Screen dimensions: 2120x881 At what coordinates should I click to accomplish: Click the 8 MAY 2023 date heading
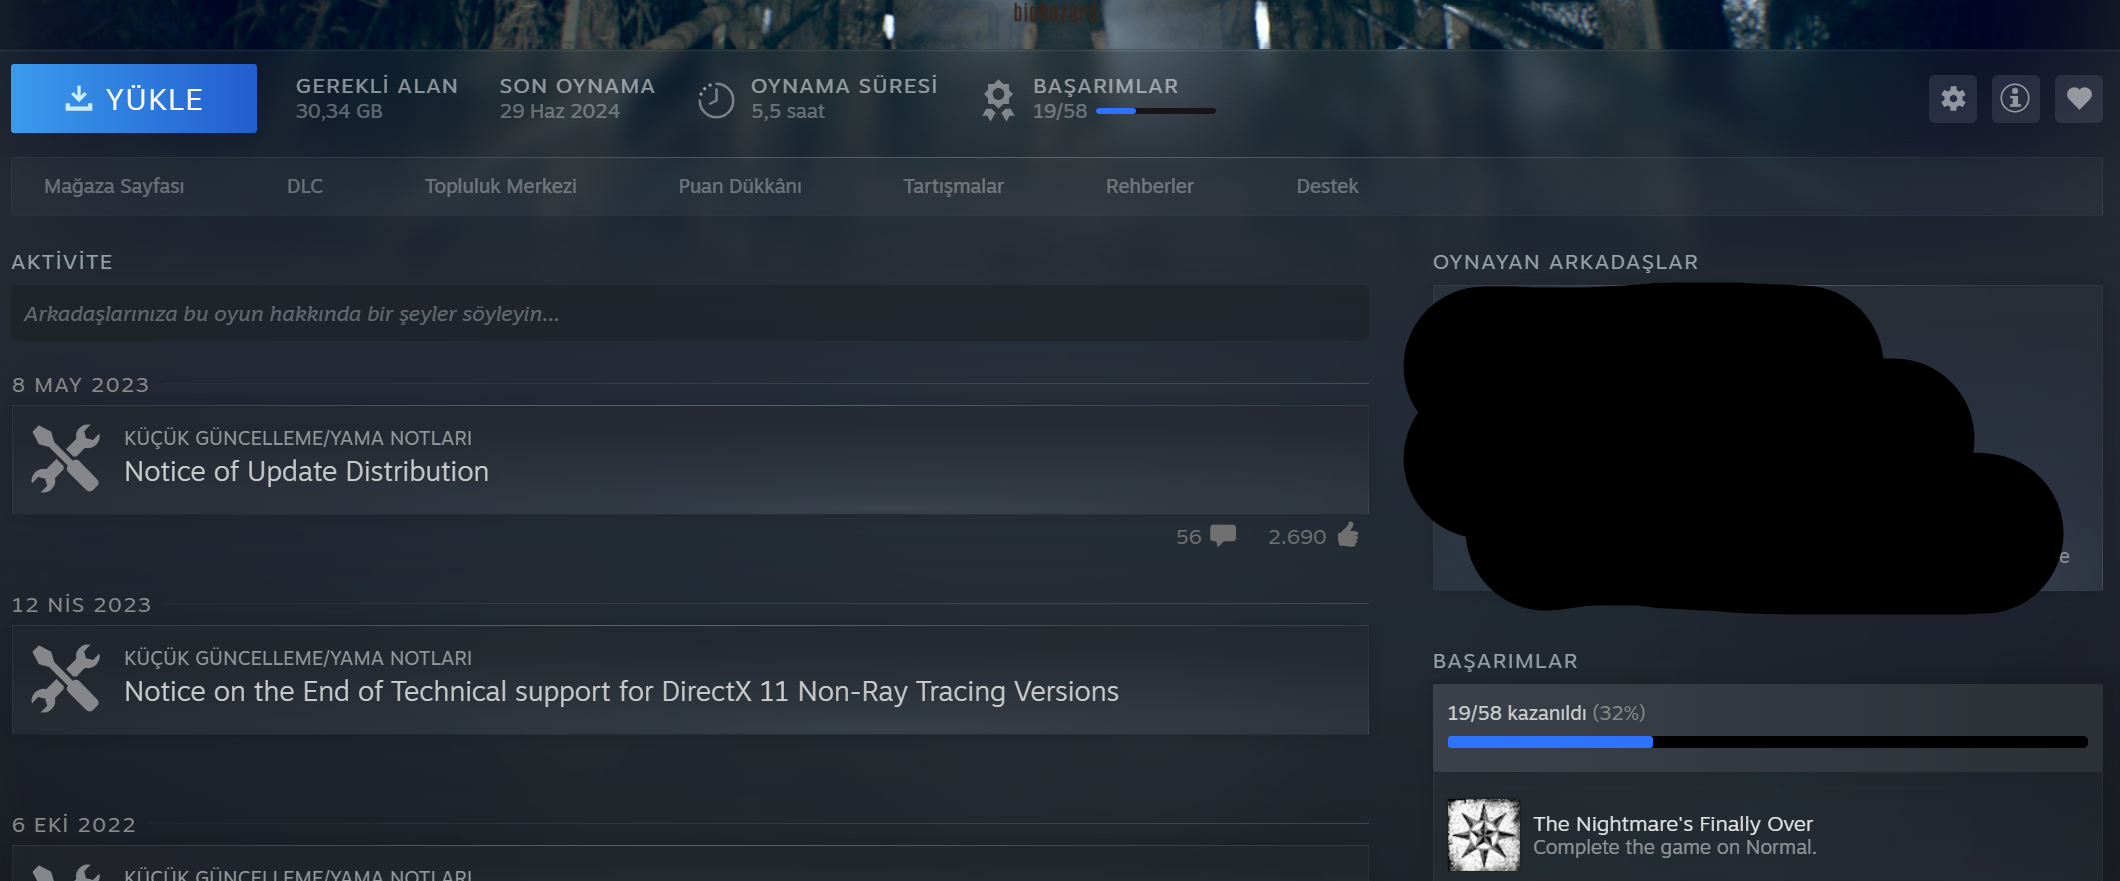tap(80, 385)
